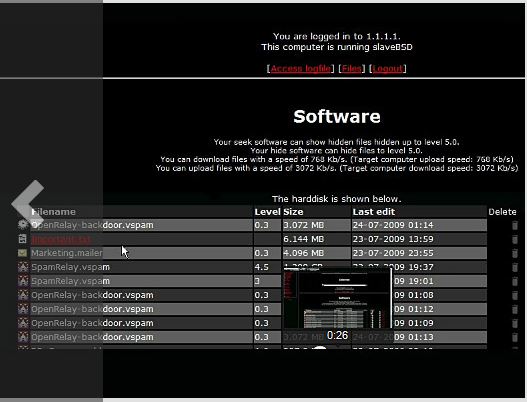Screen dimensions: 527x402
Task: Click the virus icon beside SpamRelay.vspam level 4.5
Action: (x=23, y=267)
